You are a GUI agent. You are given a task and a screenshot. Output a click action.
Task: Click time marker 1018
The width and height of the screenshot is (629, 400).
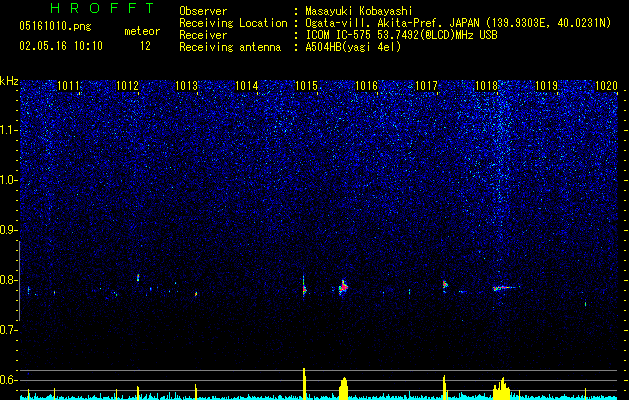click(x=486, y=86)
